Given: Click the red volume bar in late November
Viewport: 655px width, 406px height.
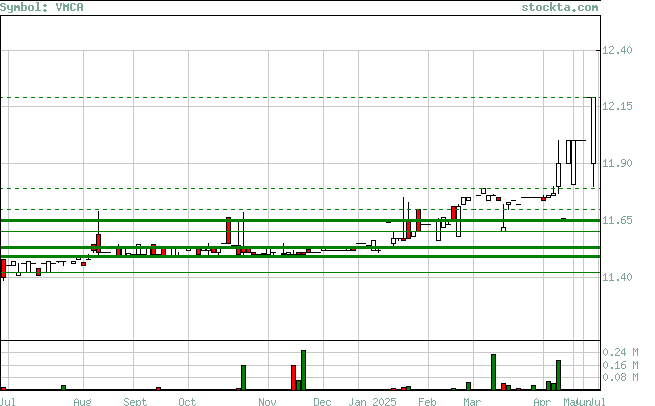Looking at the screenshot, I should 294,378.
